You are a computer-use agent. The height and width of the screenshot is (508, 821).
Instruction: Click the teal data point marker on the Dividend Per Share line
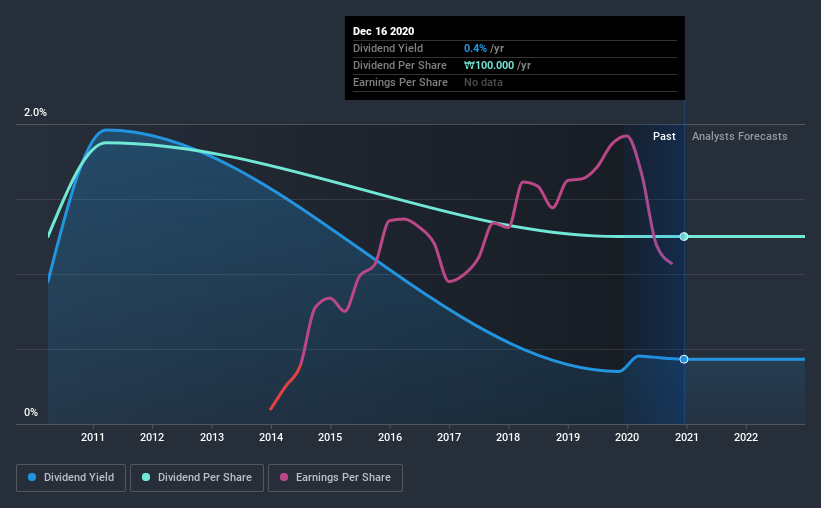(x=684, y=237)
